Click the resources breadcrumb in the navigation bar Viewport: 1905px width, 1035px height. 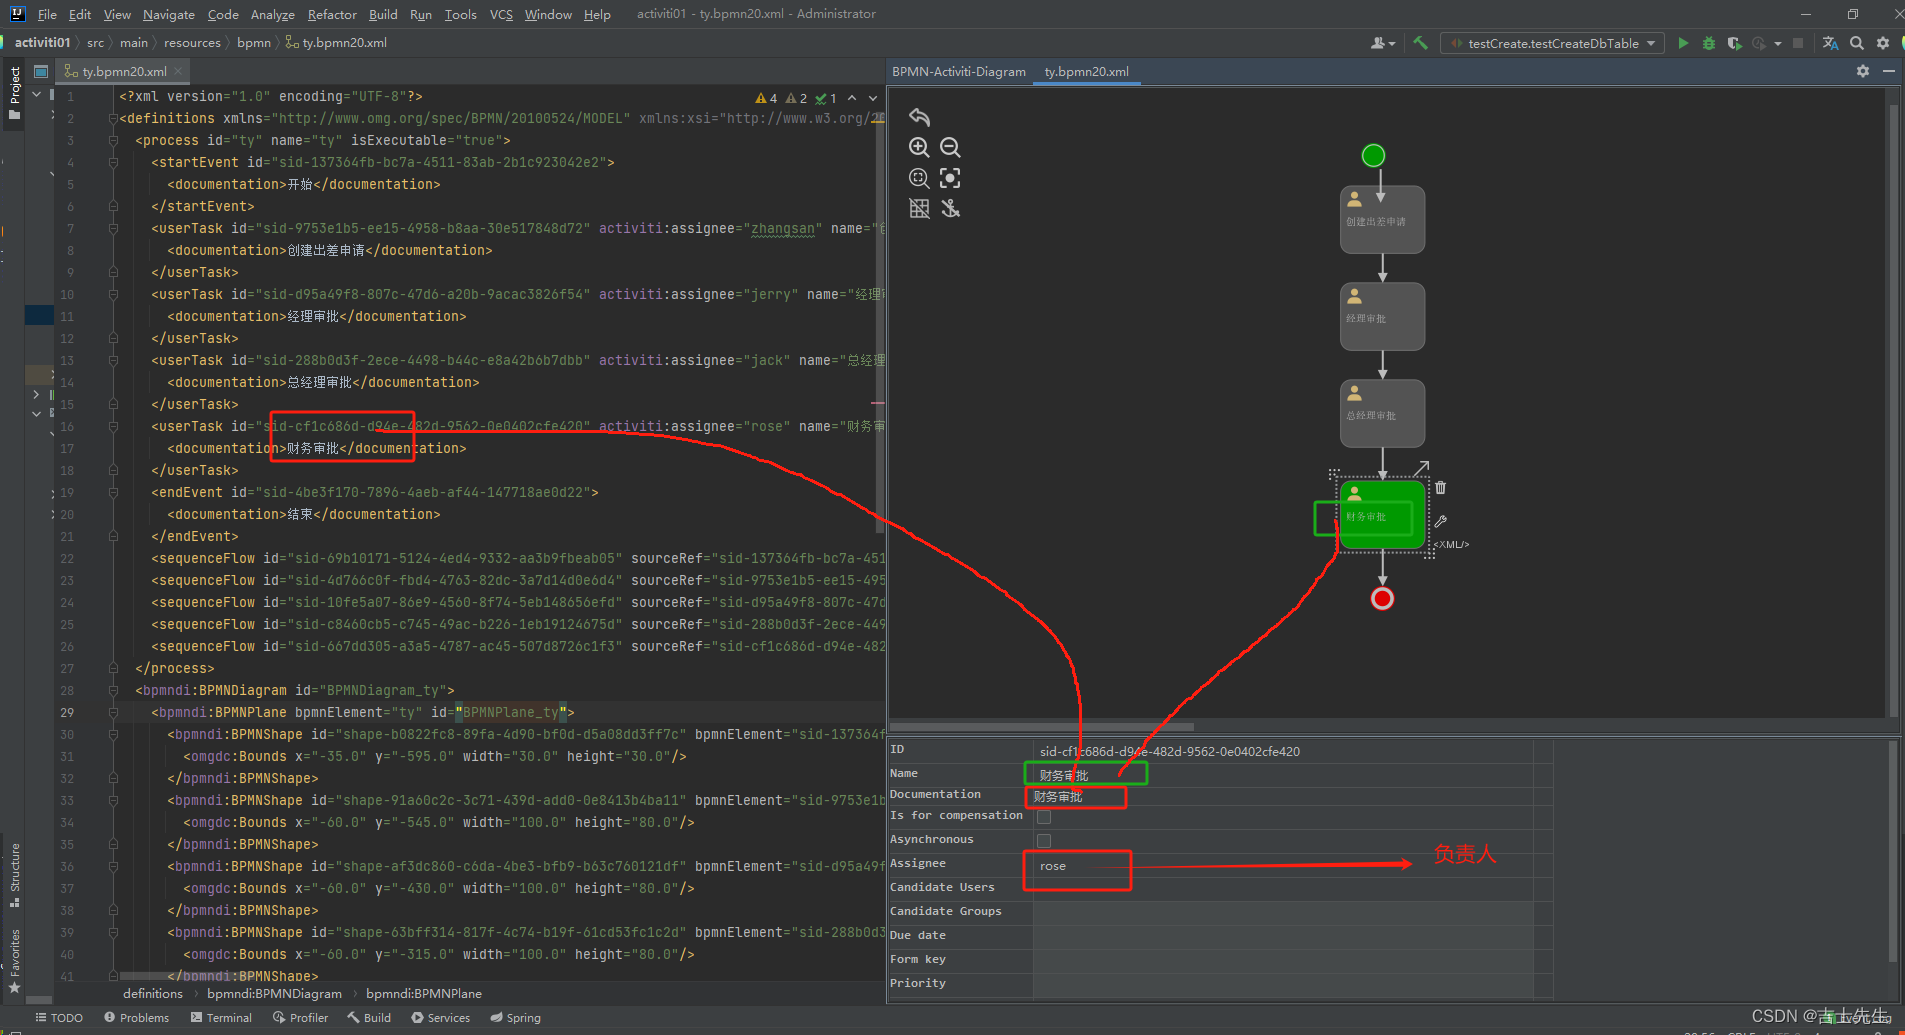click(x=192, y=43)
